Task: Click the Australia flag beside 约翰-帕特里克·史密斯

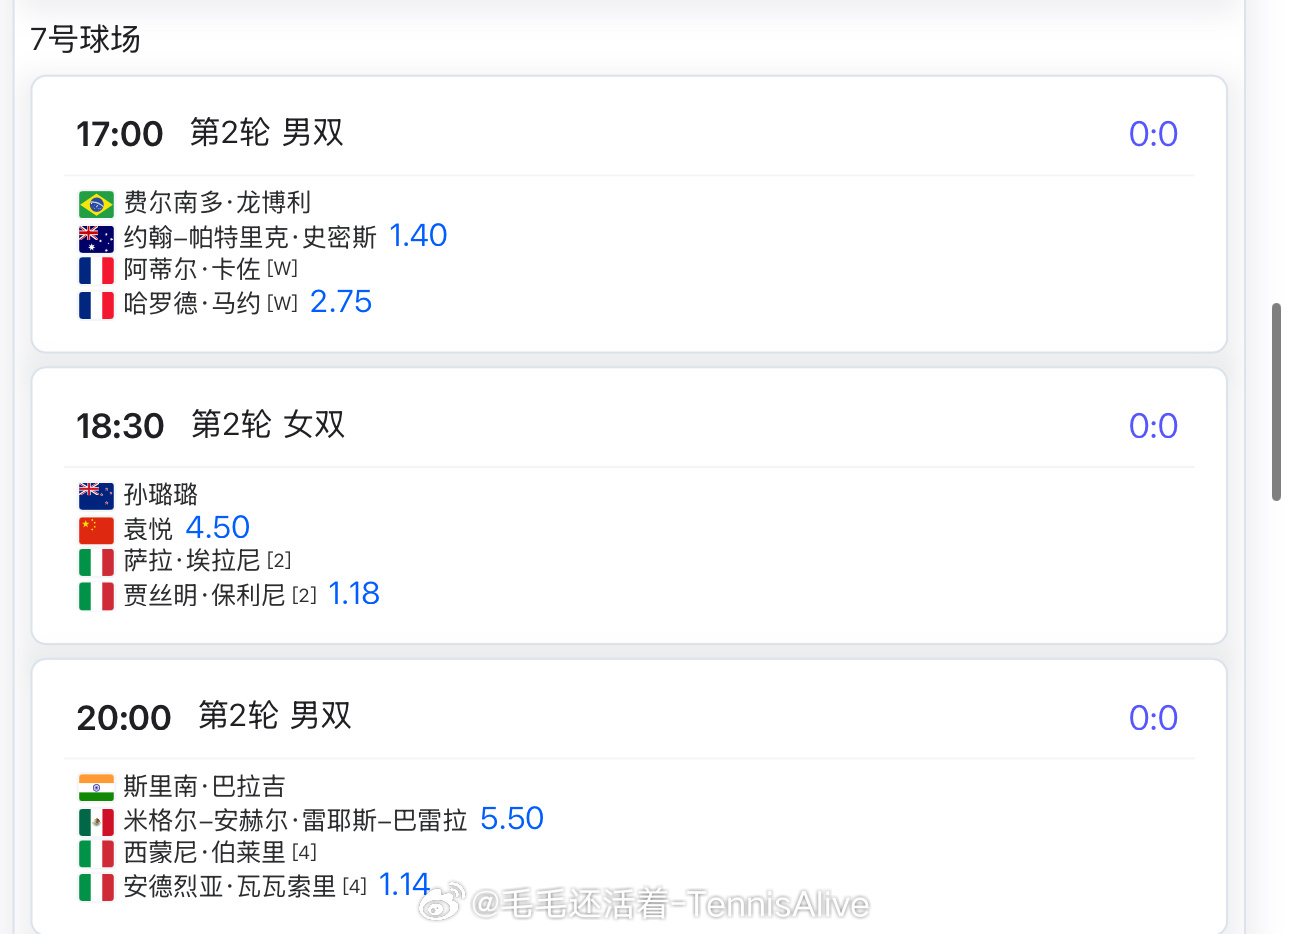Action: (96, 239)
